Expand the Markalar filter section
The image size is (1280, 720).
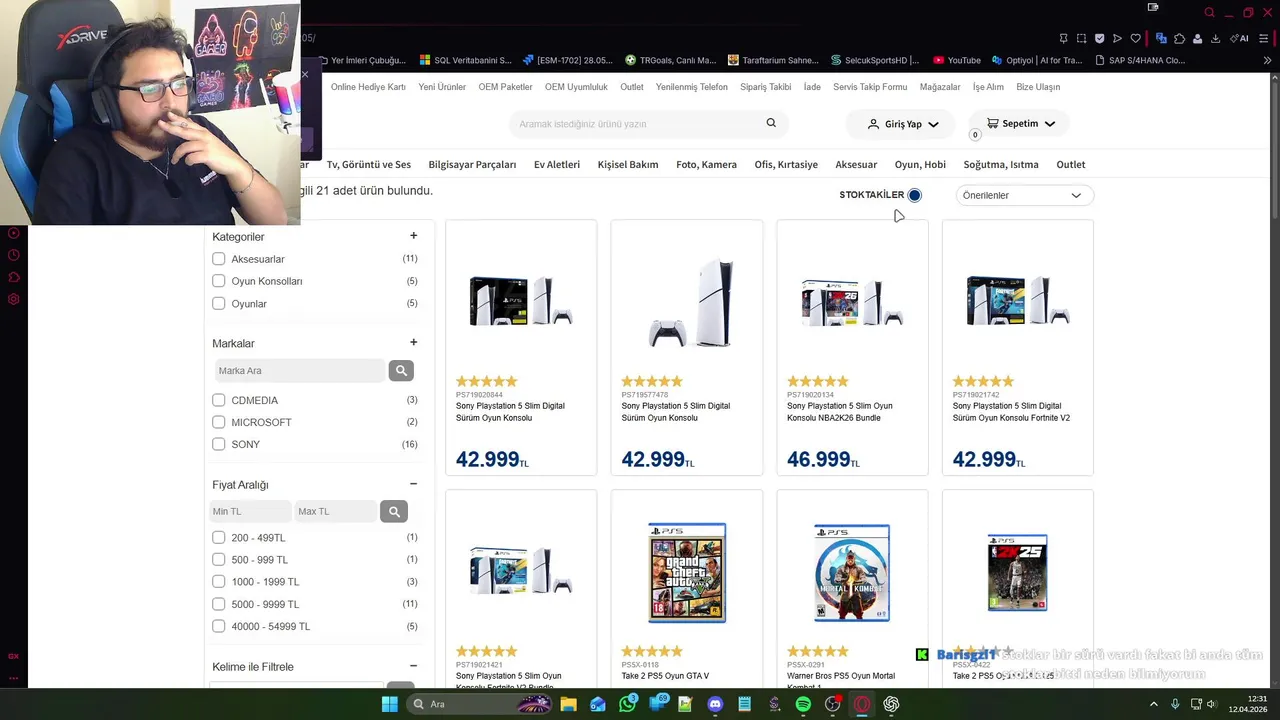click(413, 342)
